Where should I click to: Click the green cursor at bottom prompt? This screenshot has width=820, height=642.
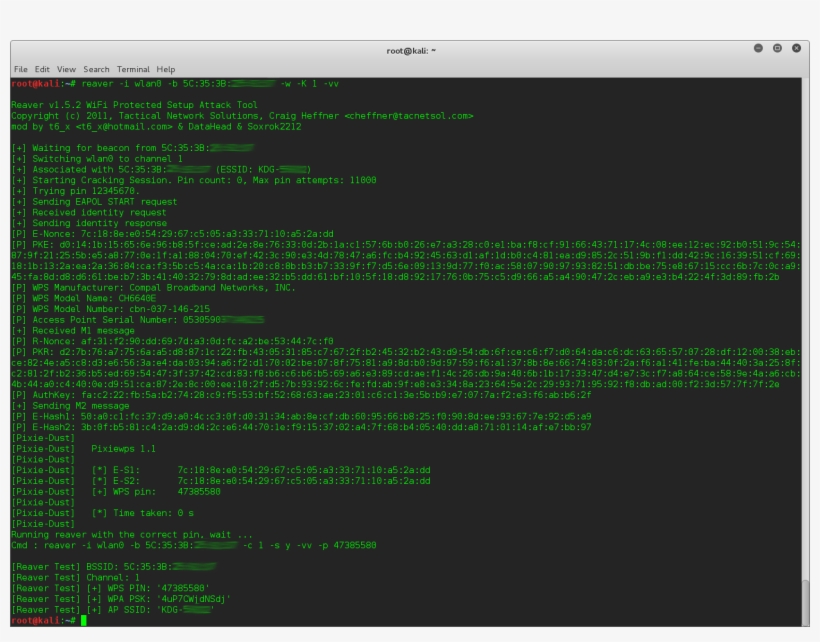point(83,621)
